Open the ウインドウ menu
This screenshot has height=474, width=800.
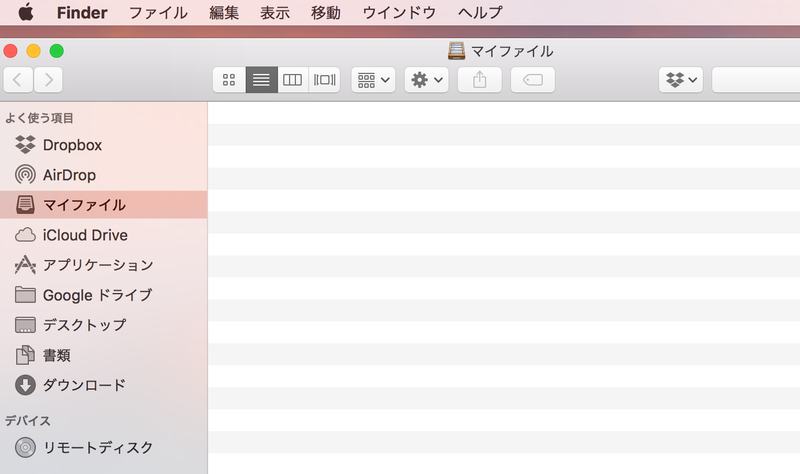(399, 12)
